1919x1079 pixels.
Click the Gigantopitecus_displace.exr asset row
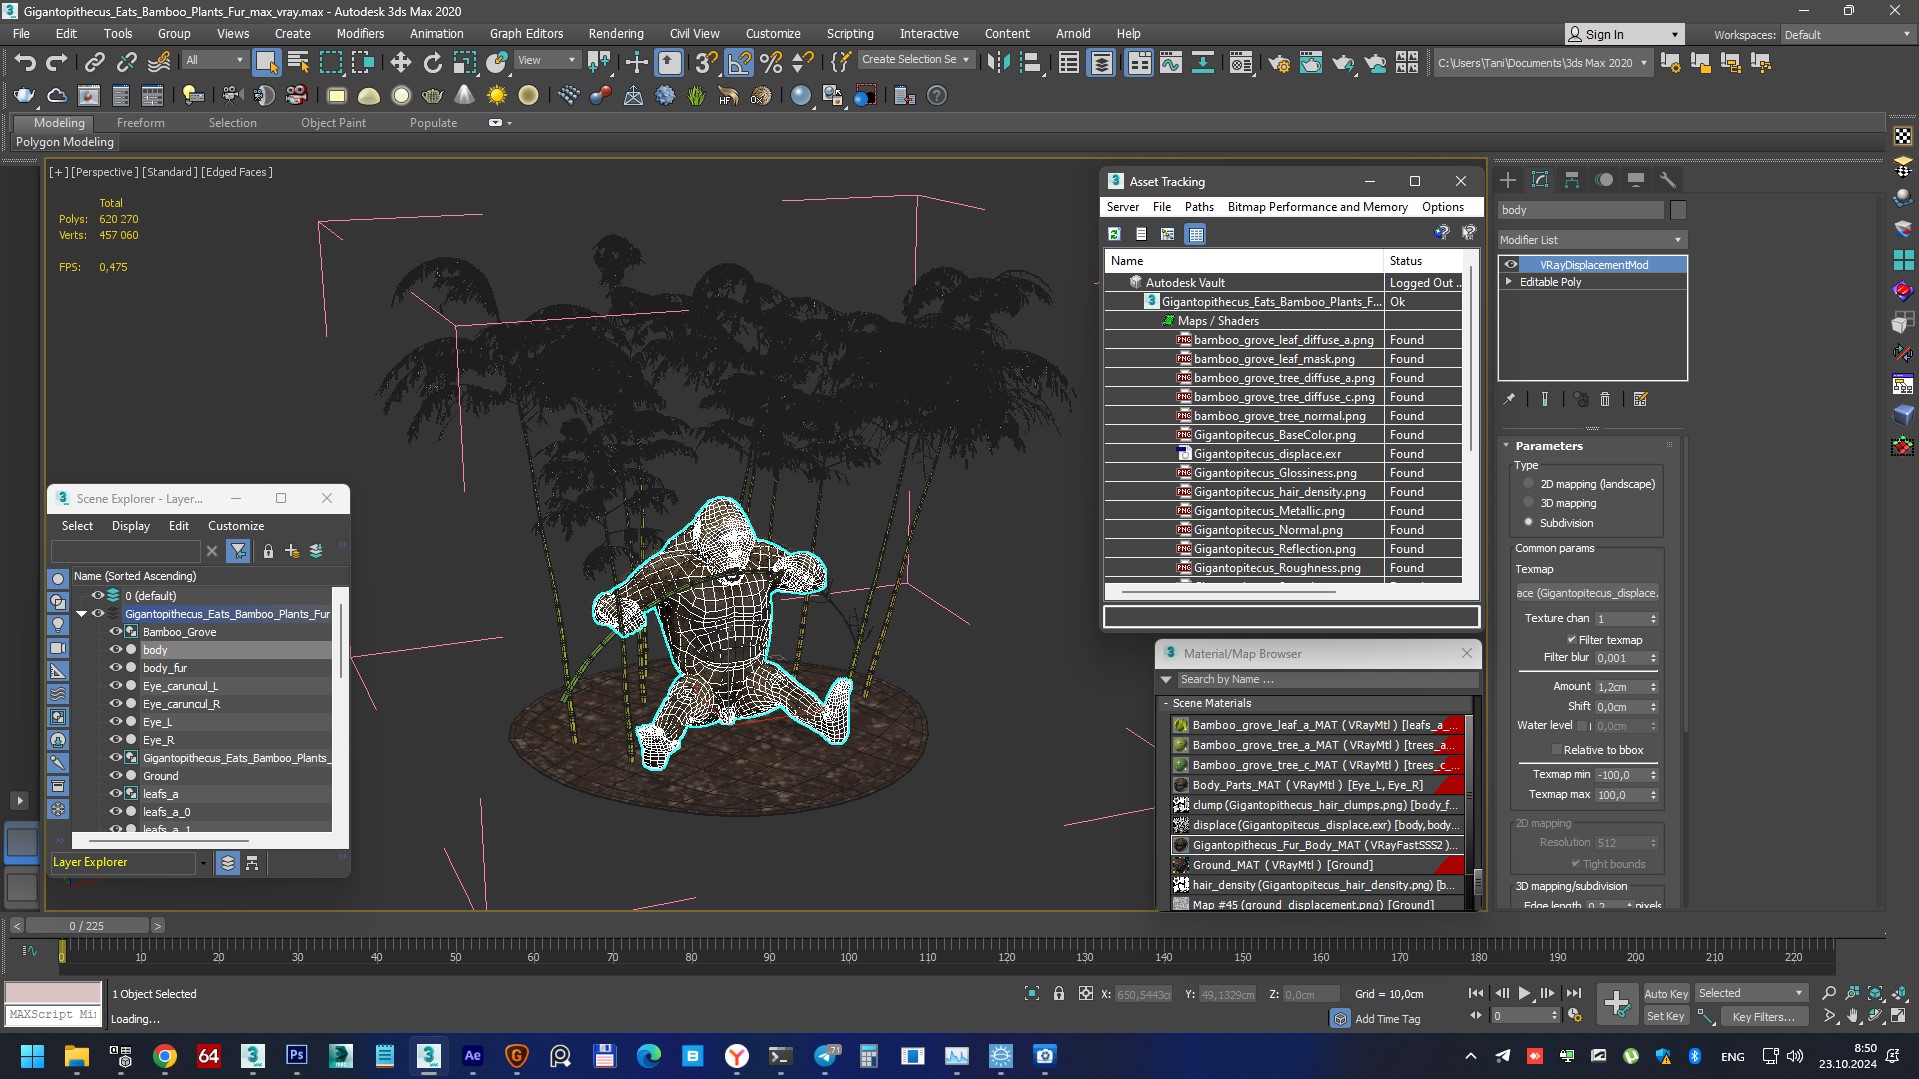(x=1285, y=454)
